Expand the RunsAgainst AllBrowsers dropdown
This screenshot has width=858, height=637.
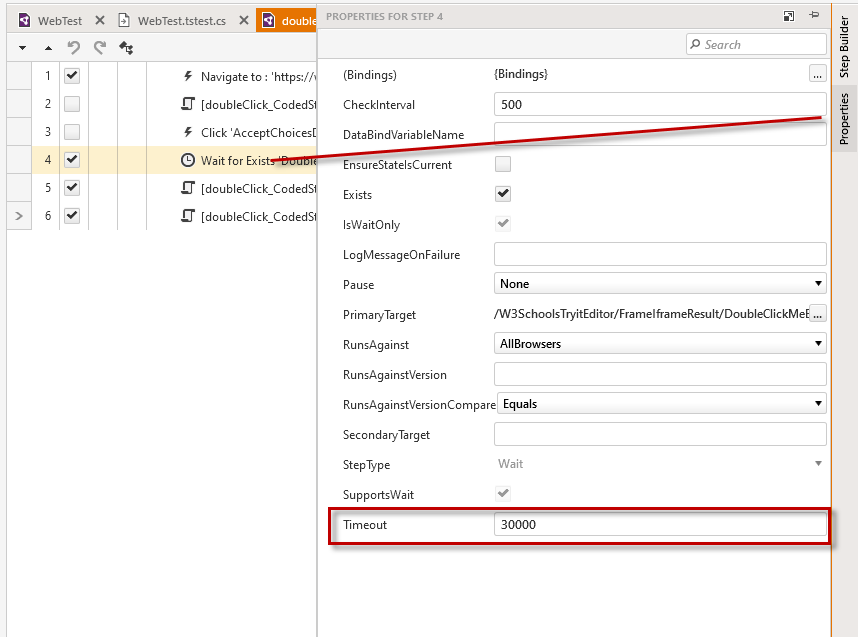click(660, 344)
